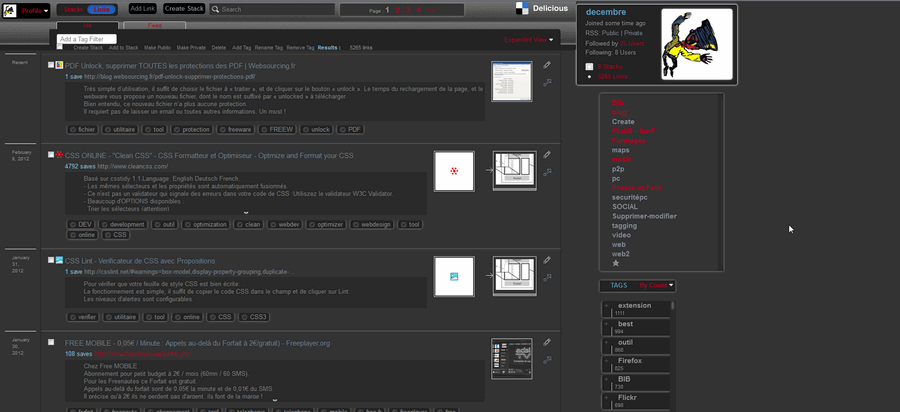Expand FREE MOBILE description with chevron
The width and height of the screenshot is (900, 412).
click(274, 400)
